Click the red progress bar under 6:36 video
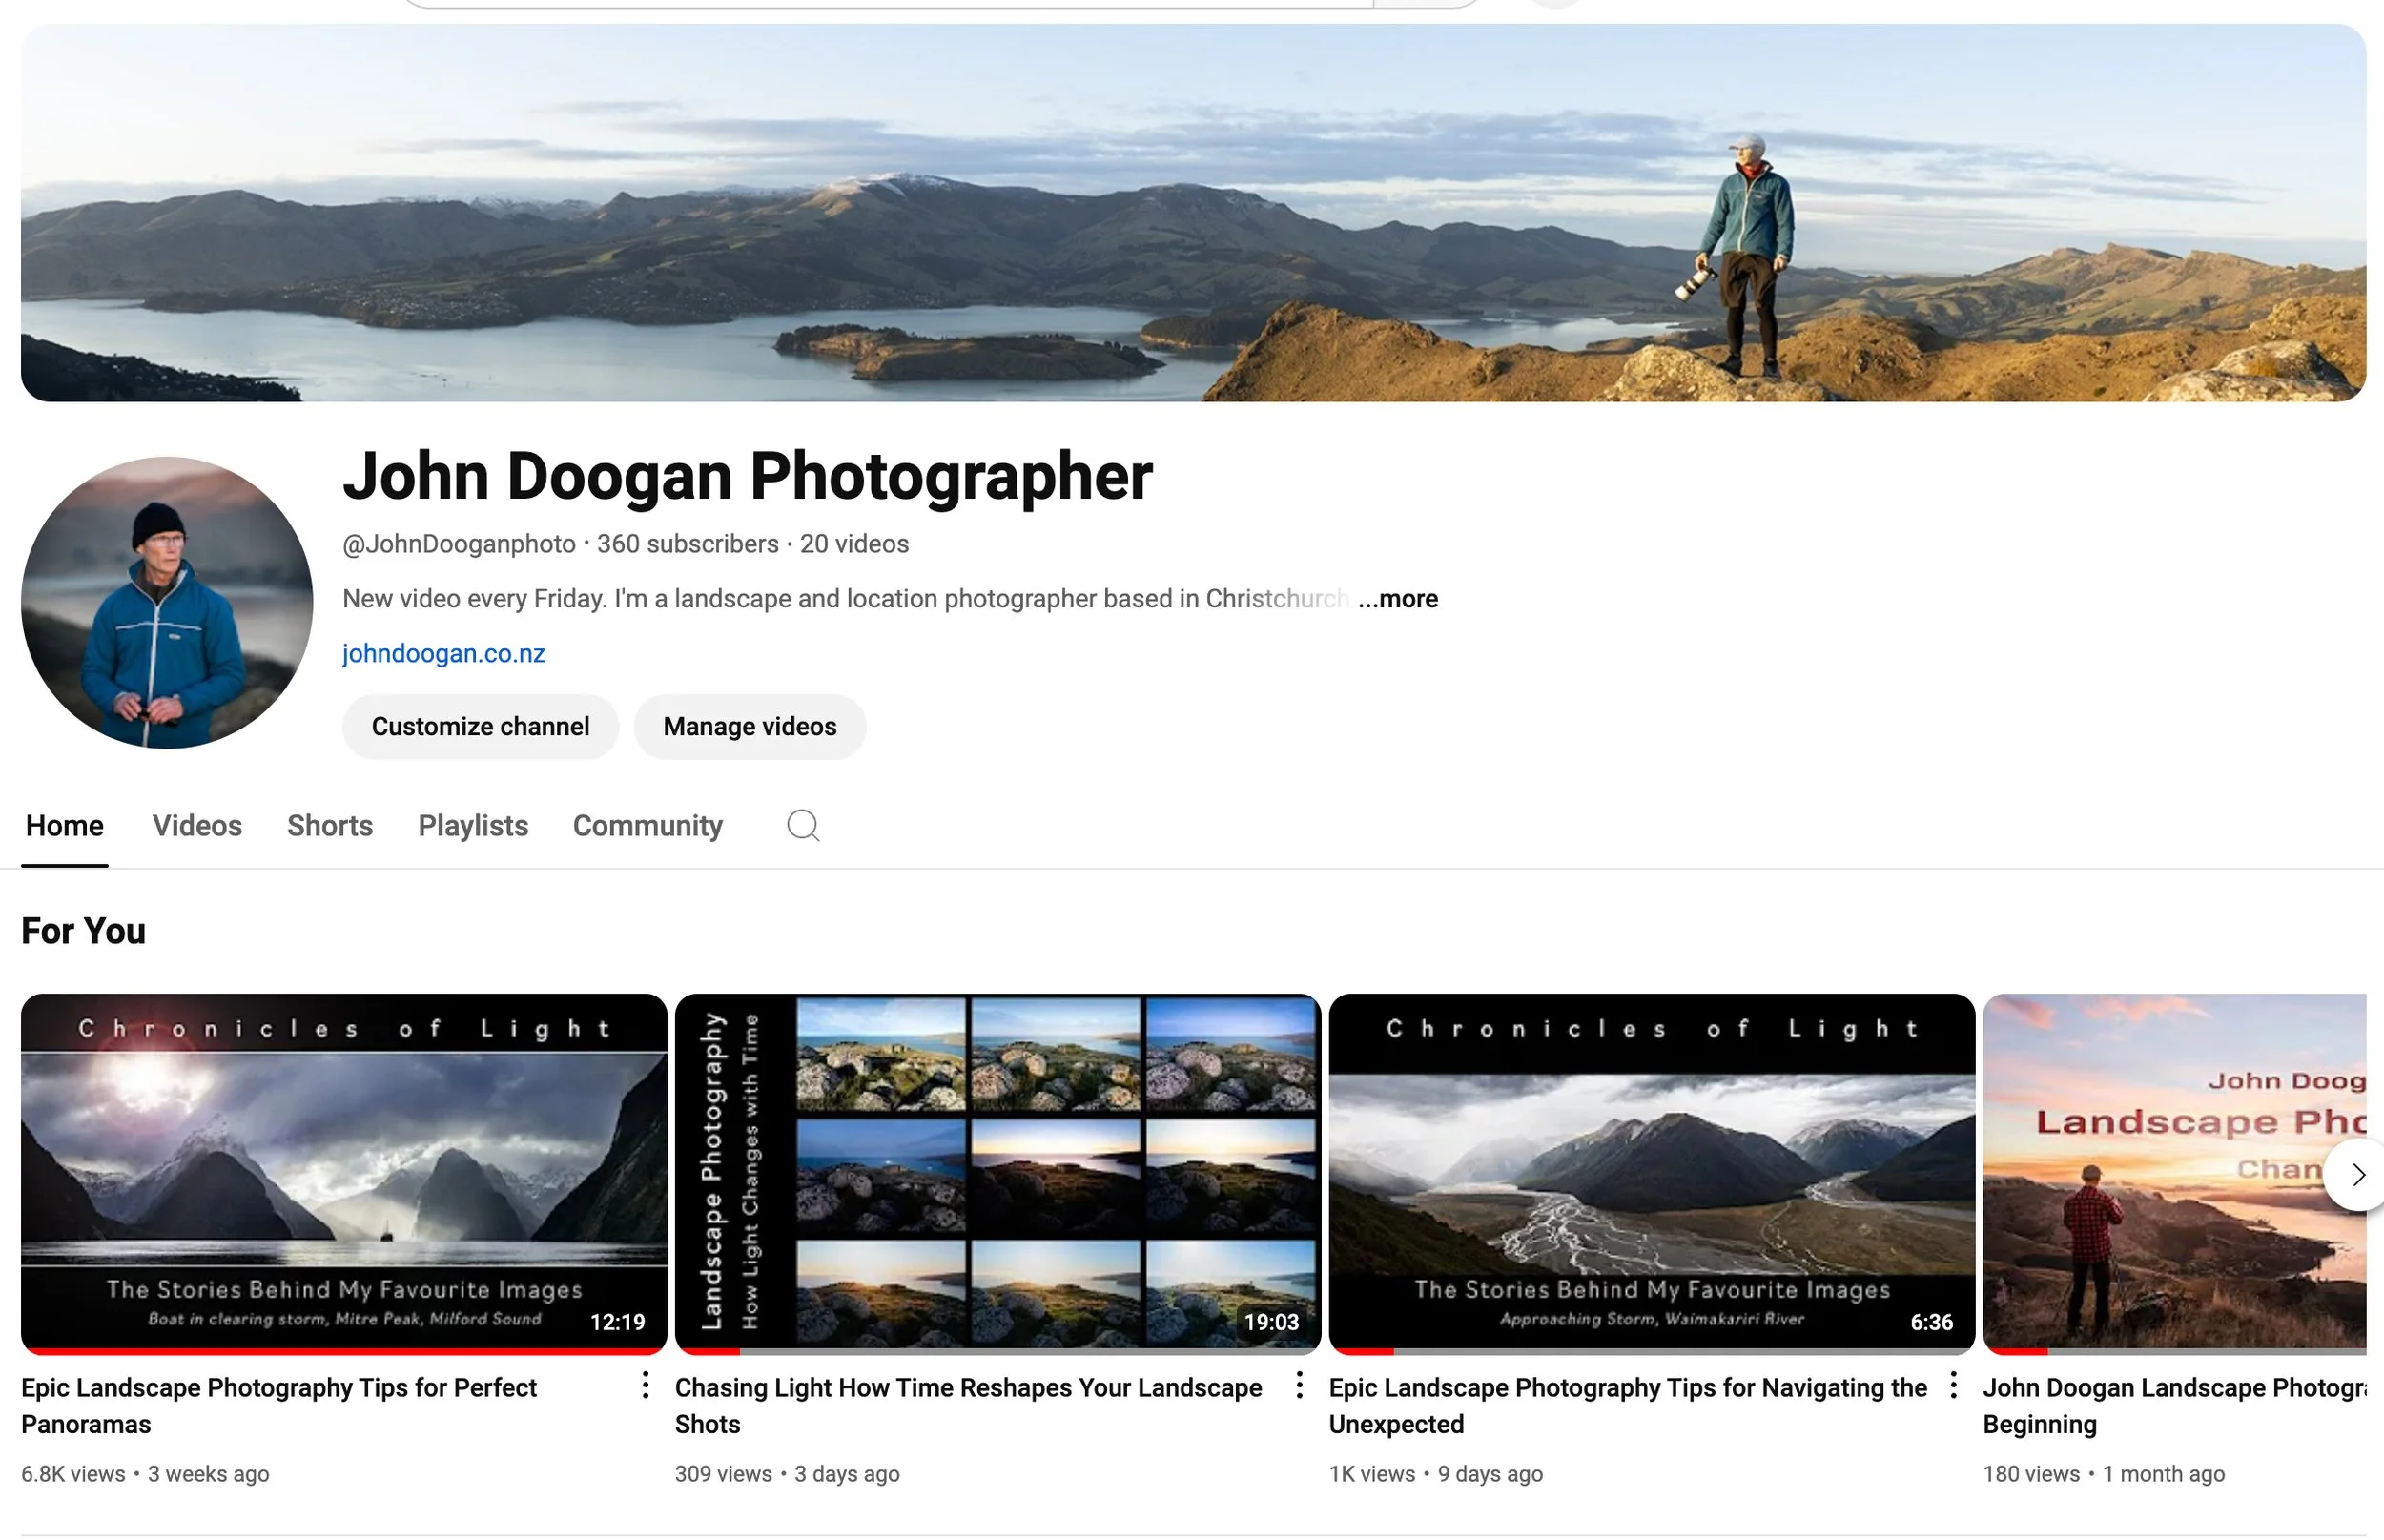The width and height of the screenshot is (2384, 1540). [1363, 1351]
